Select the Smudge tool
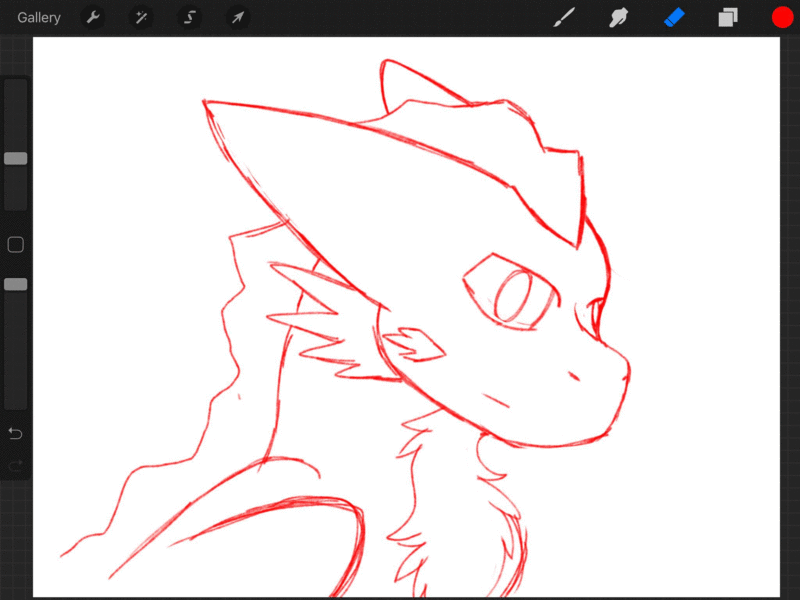 point(619,17)
